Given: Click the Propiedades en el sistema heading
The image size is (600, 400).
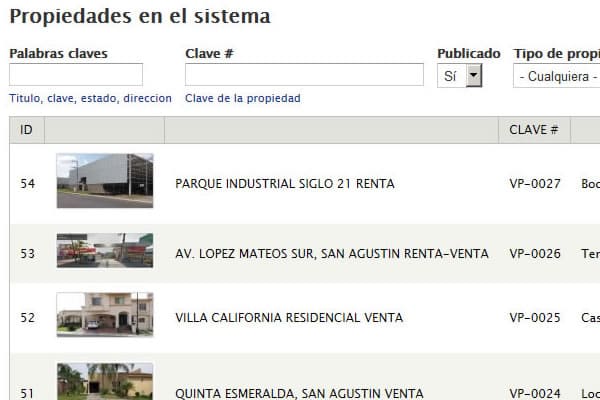Looking at the screenshot, I should 140,17.
